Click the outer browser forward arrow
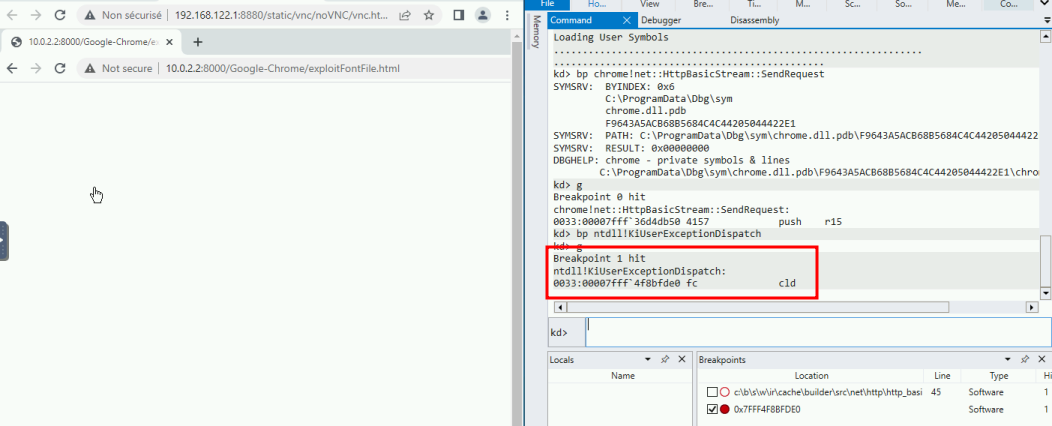 pyautogui.click(x=36, y=15)
